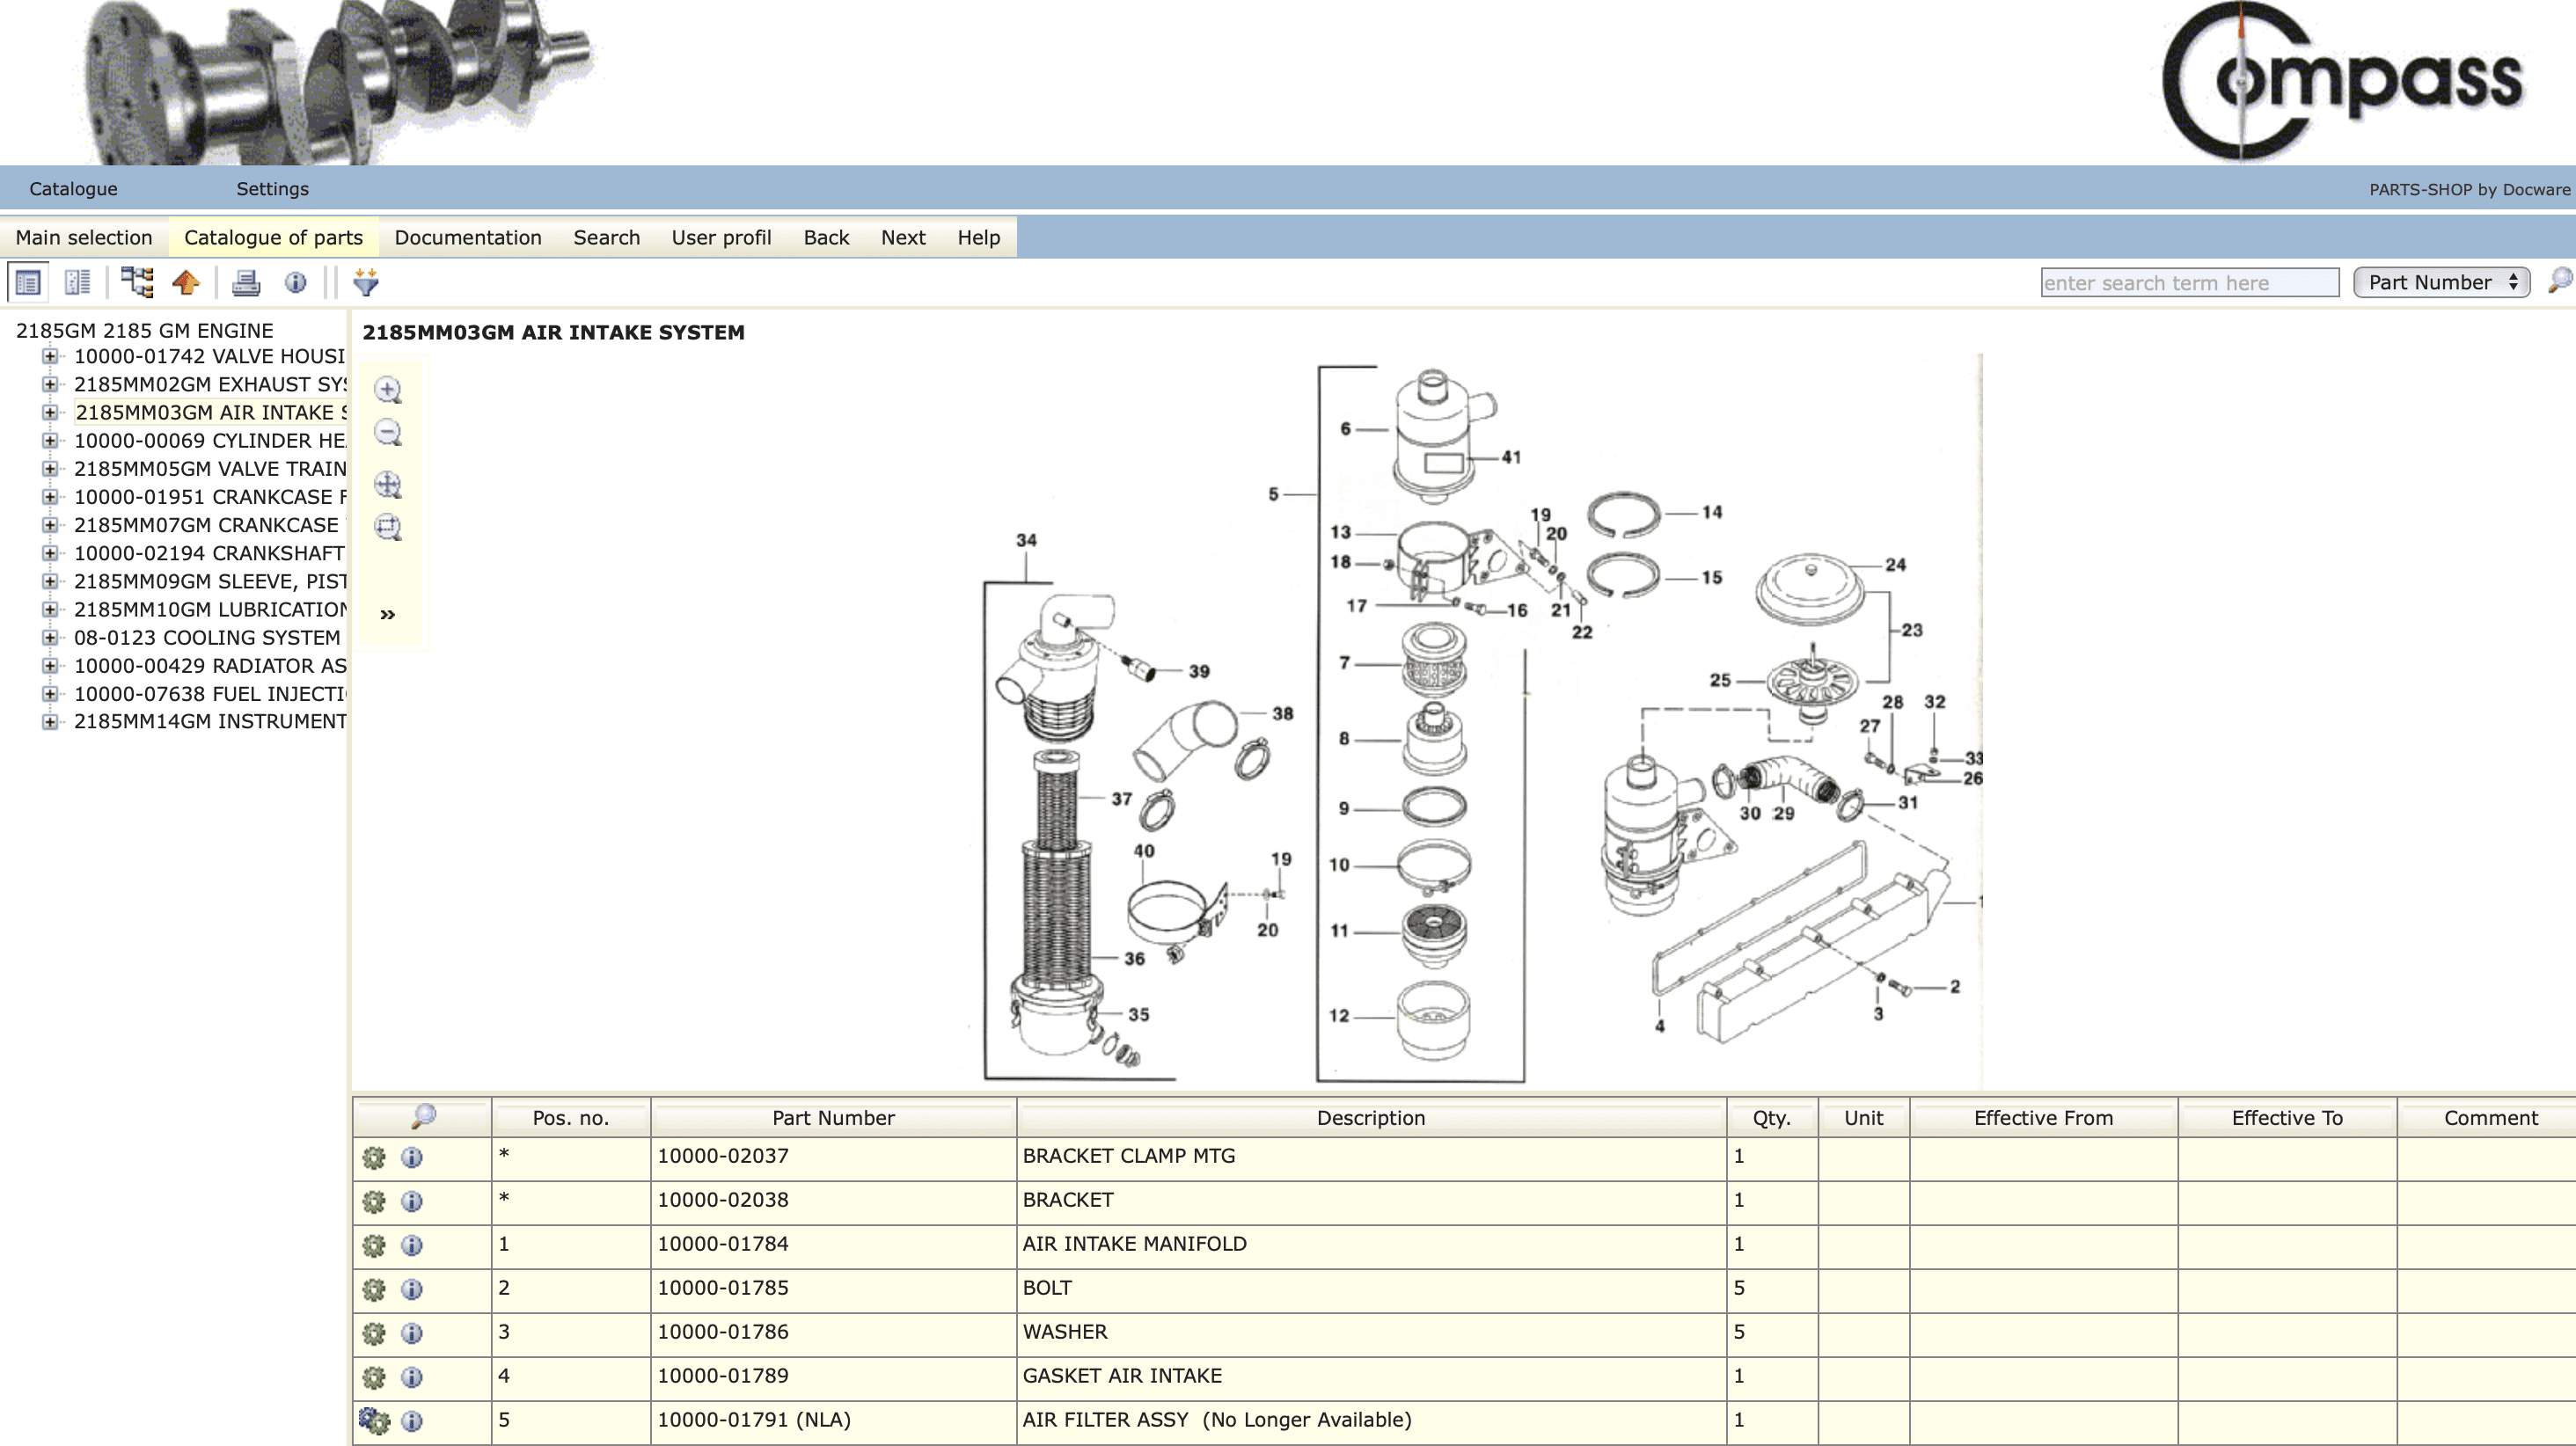Select 10000-02194 CRANKSHAFT tree entry
This screenshot has height=1446, width=2576.
tap(209, 553)
